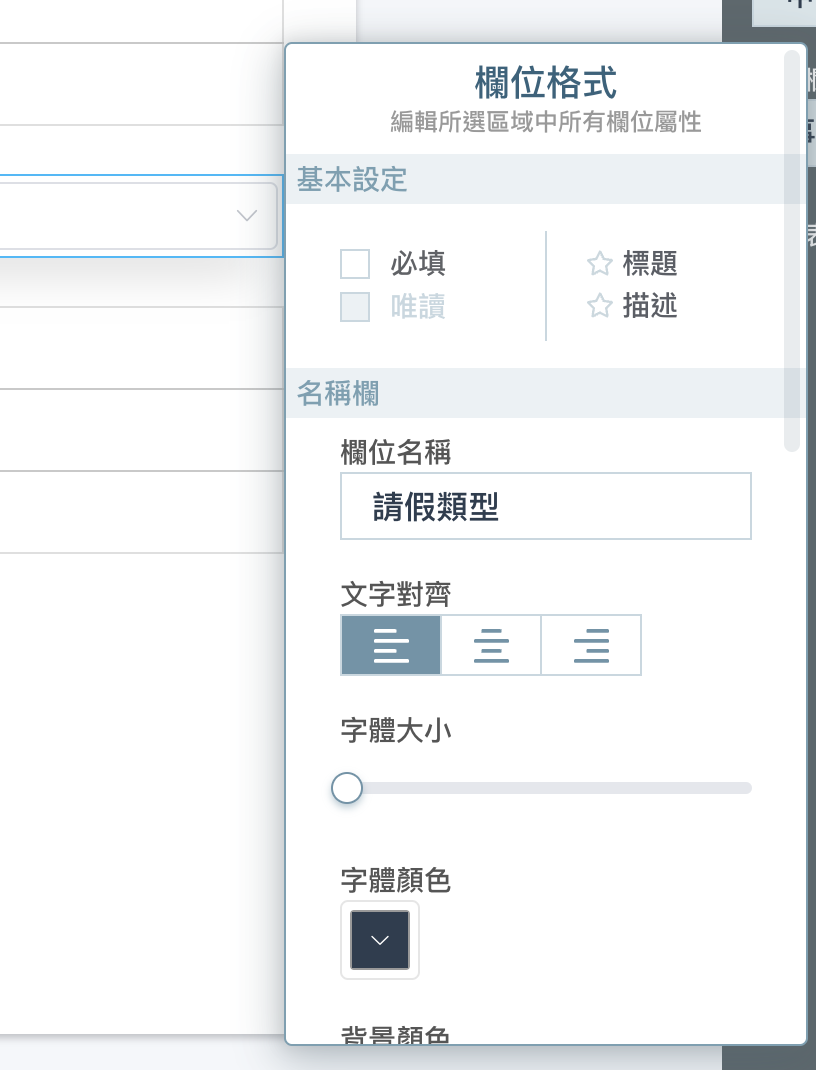This screenshot has height=1070, width=816.
Task: Click the panel's vertical scrollbar
Action: [x=792, y=250]
